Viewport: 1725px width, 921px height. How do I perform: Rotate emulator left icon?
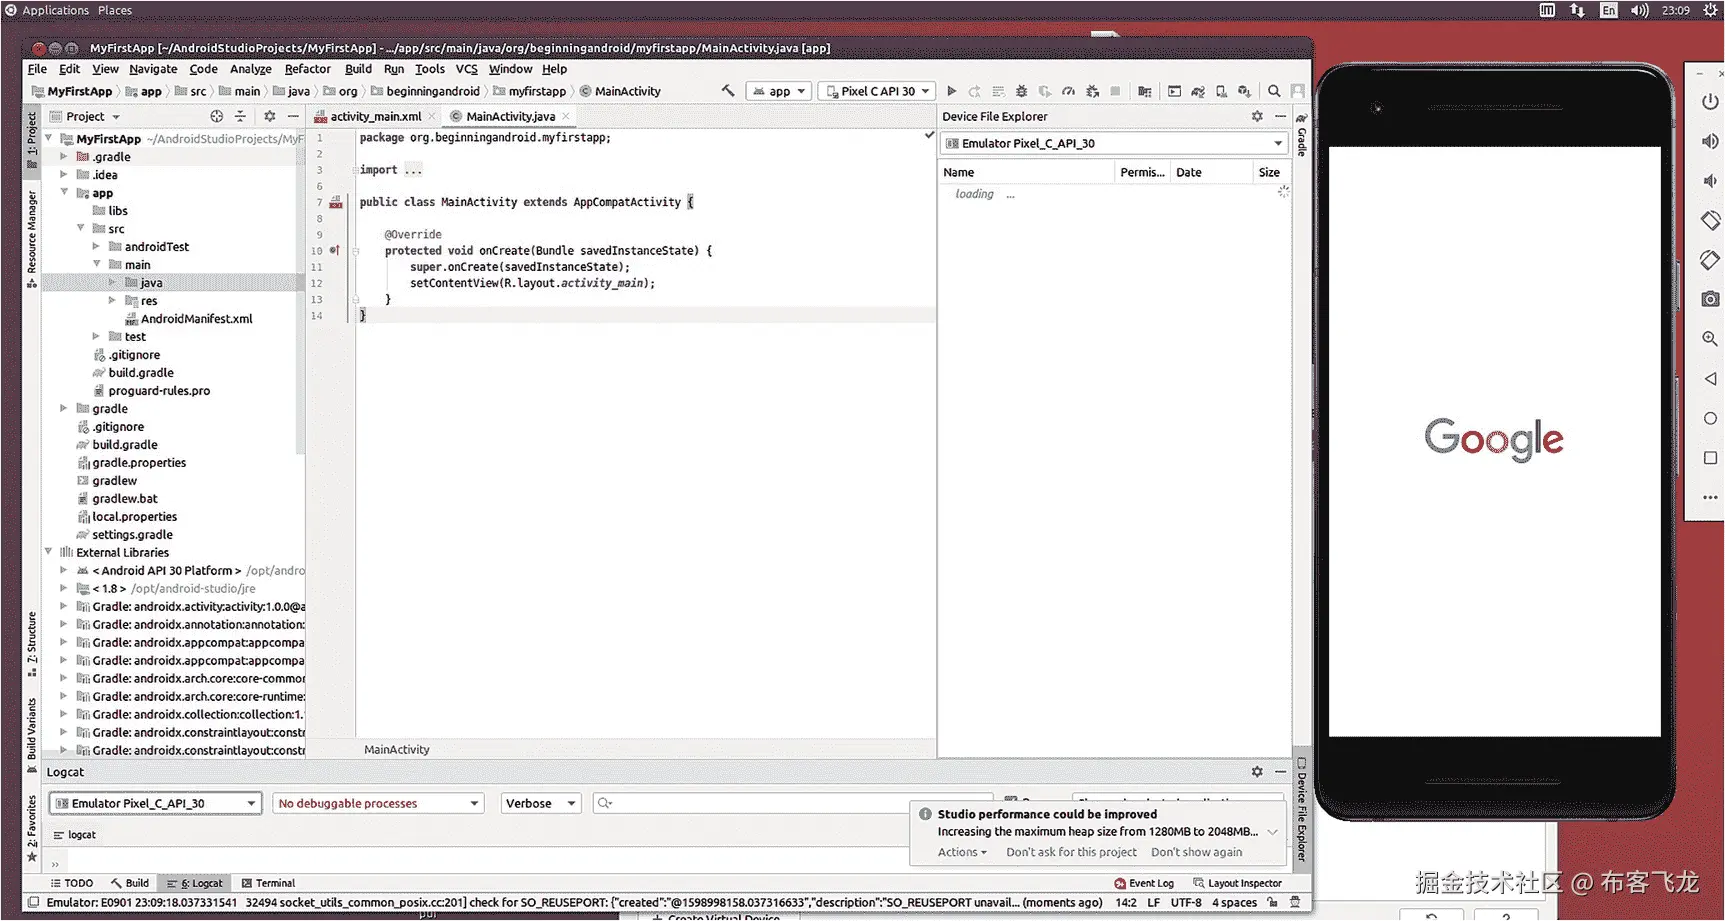click(x=1710, y=220)
